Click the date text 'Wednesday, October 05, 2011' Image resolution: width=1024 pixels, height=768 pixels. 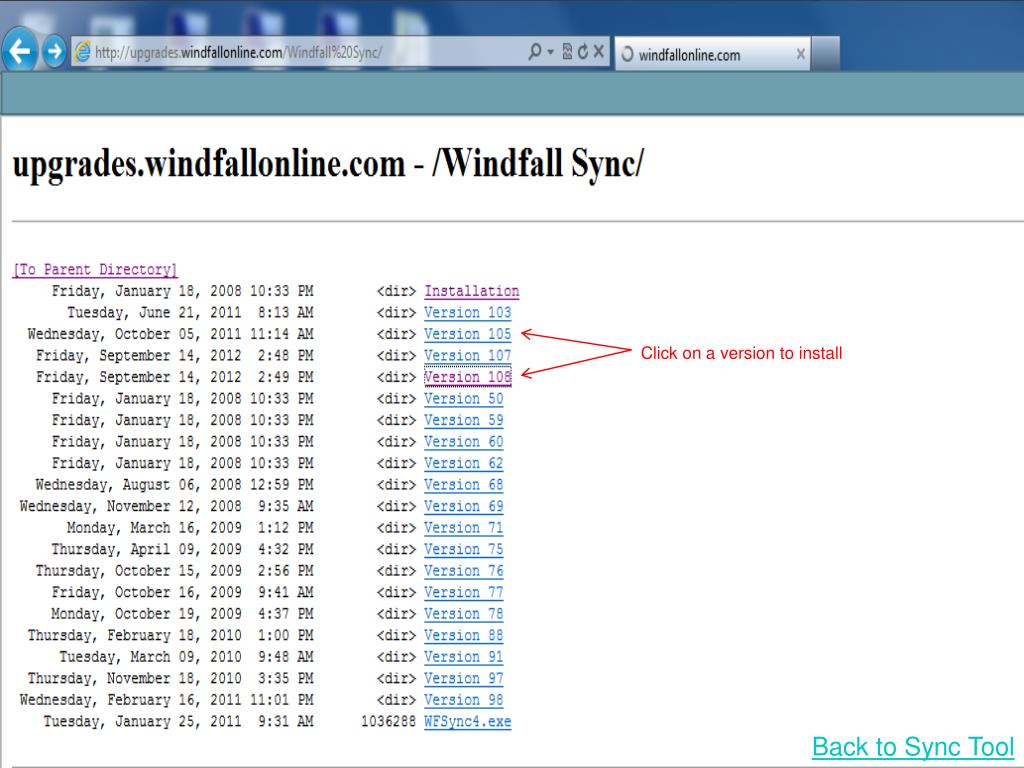pos(135,334)
